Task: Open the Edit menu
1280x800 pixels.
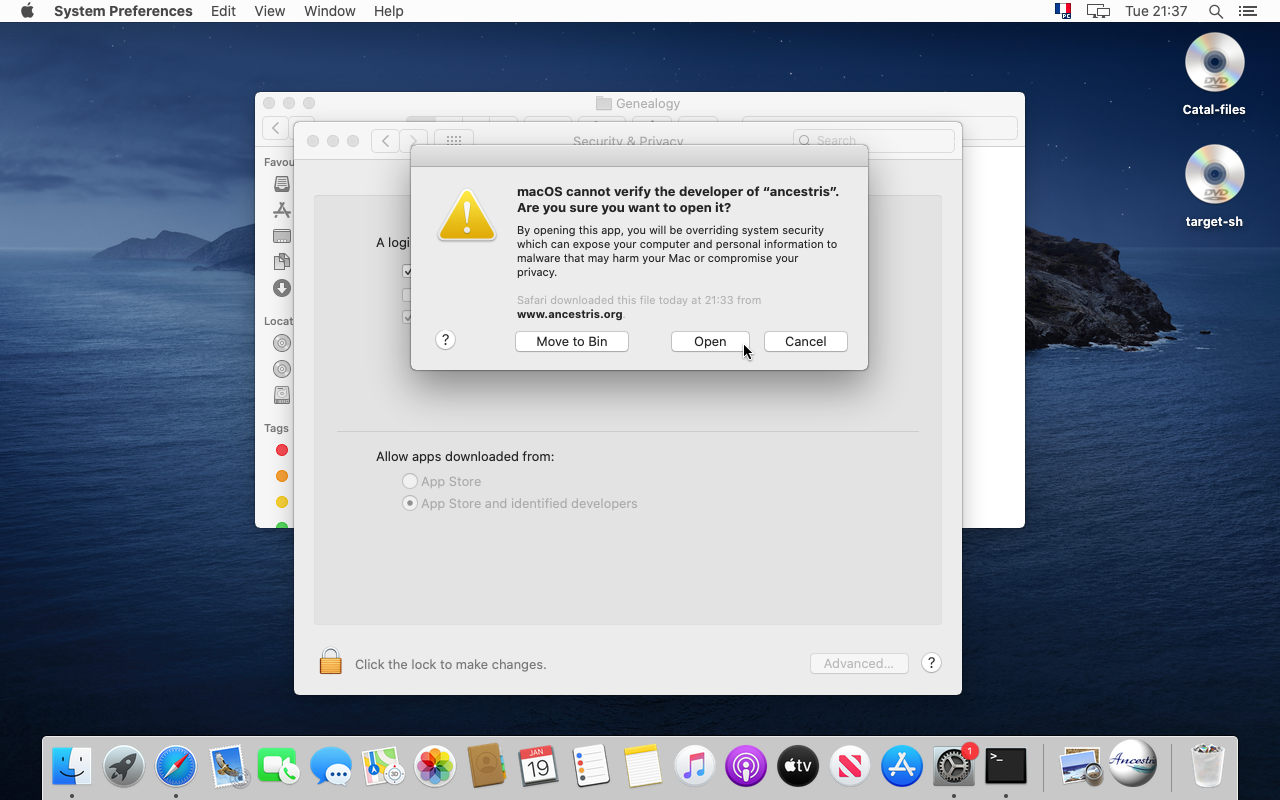Action: (223, 11)
